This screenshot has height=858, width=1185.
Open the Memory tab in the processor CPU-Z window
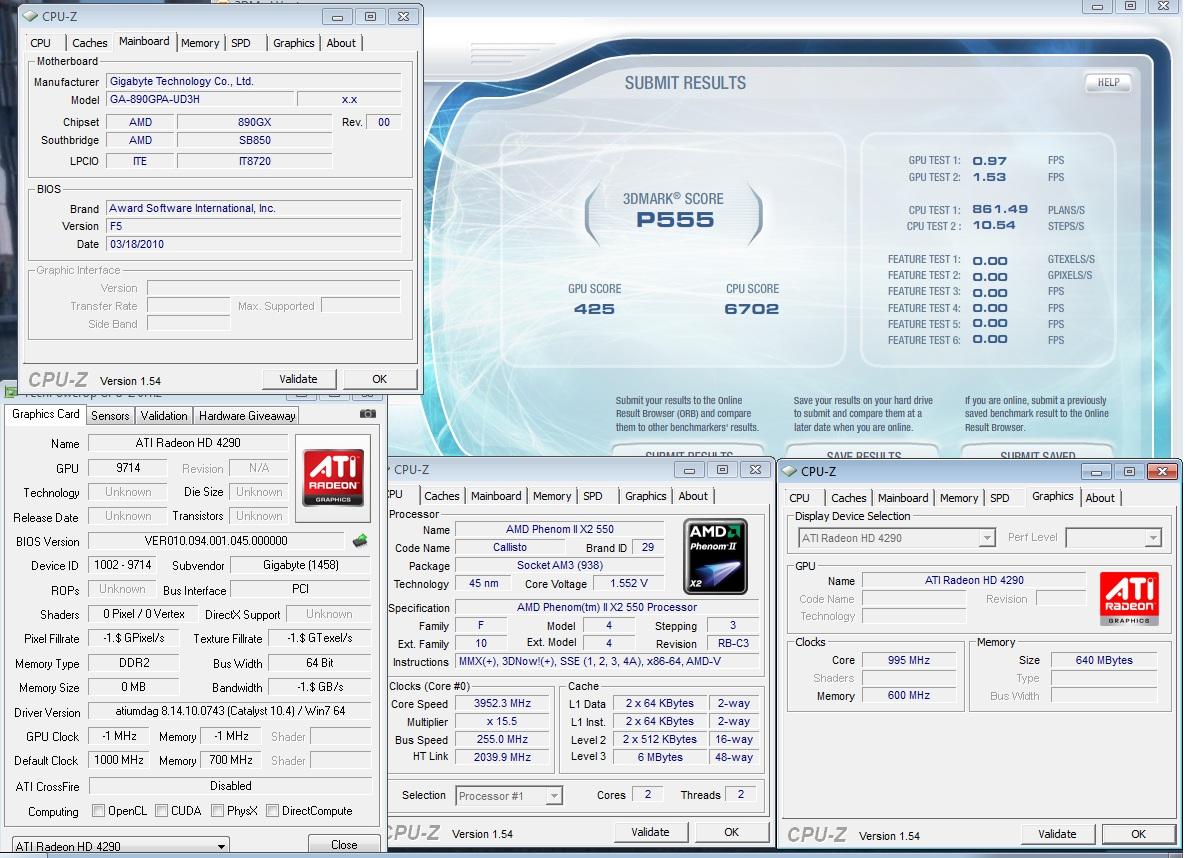[552, 496]
